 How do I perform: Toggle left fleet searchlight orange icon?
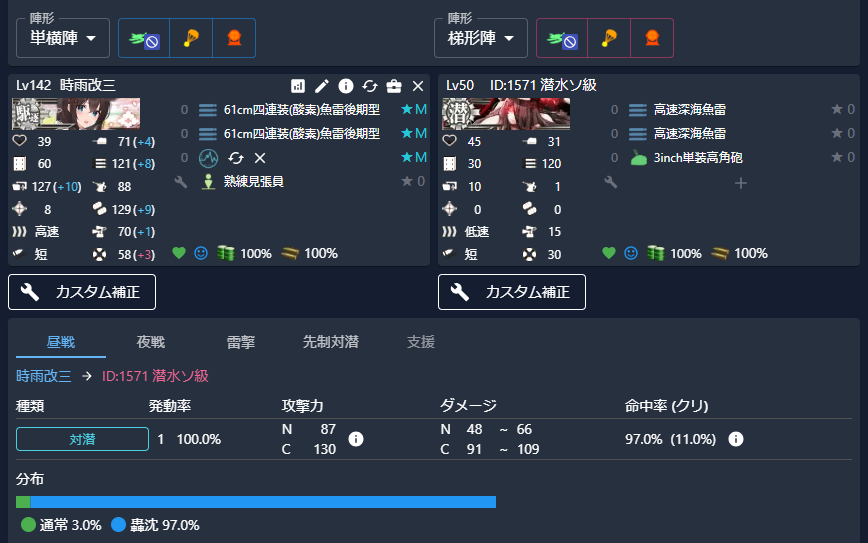pyautogui.click(x=234, y=38)
